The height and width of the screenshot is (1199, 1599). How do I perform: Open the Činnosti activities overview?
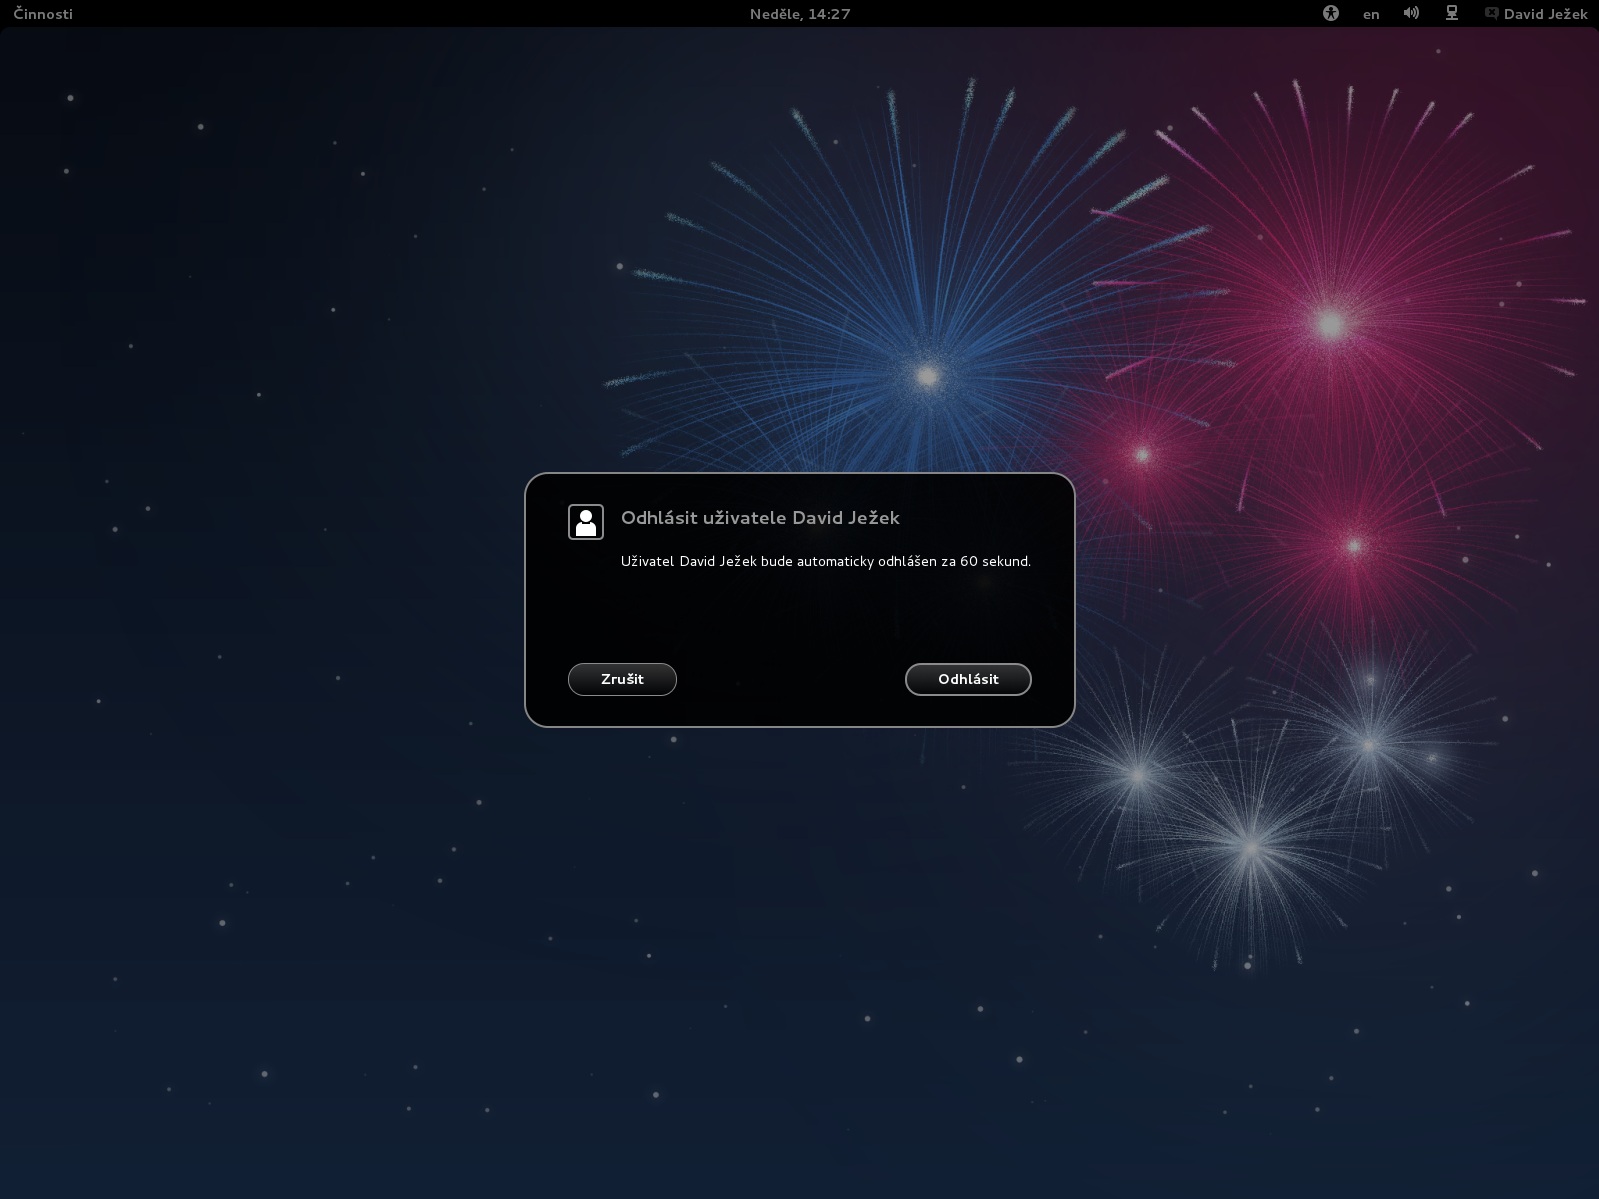tap(43, 14)
